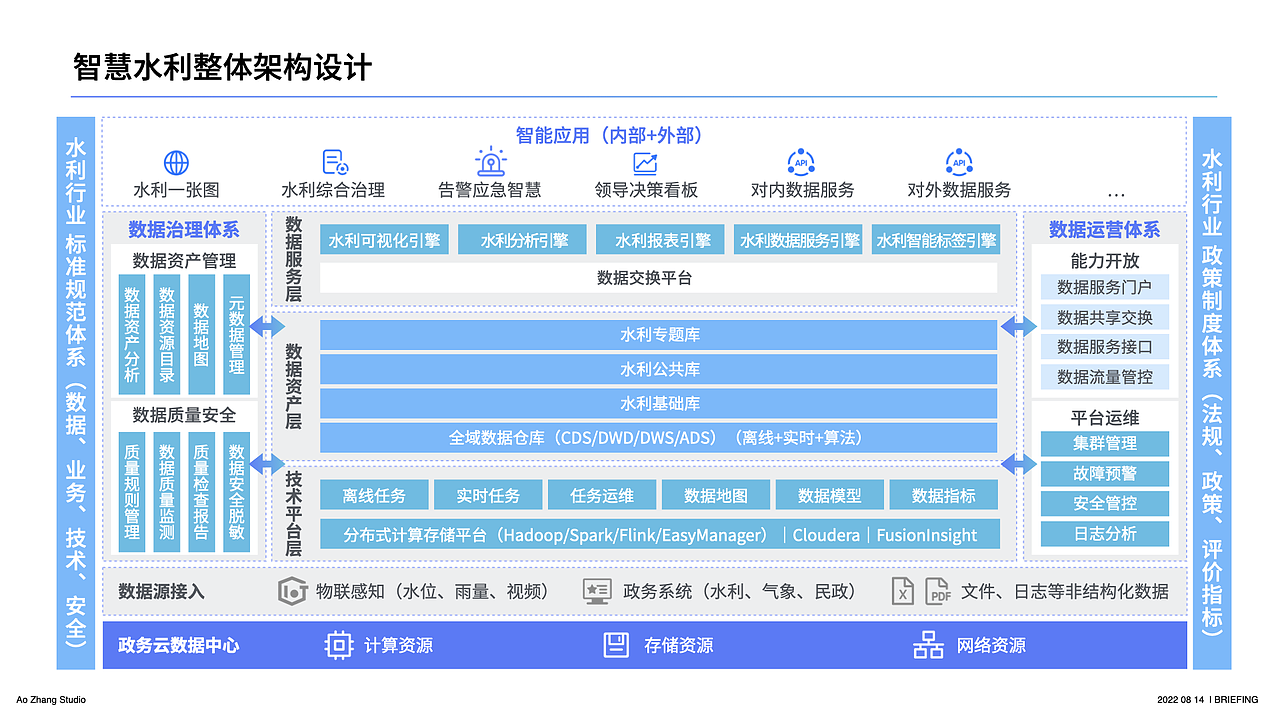Select the 实时任务 box

488,495
